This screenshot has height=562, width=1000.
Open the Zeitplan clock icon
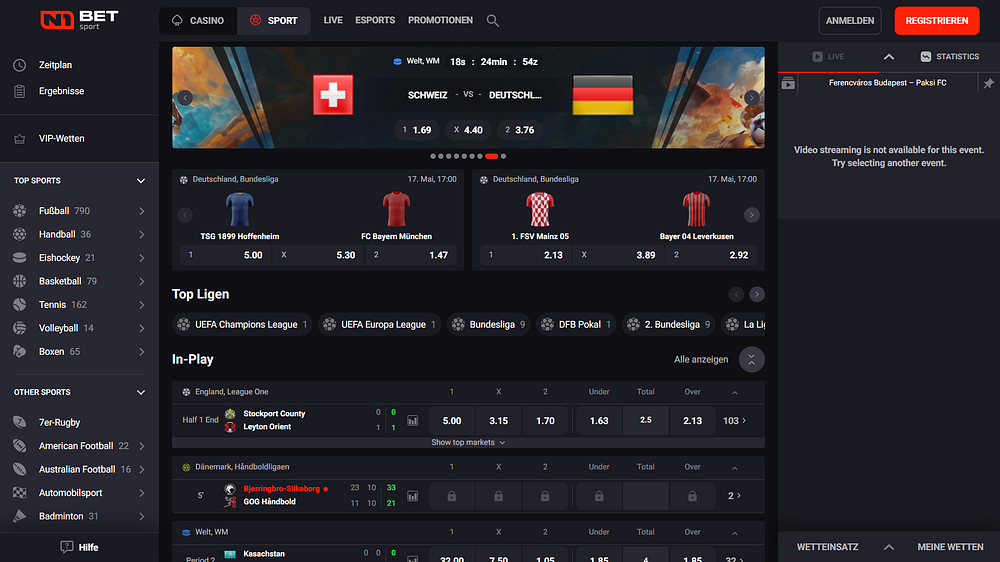(x=20, y=65)
